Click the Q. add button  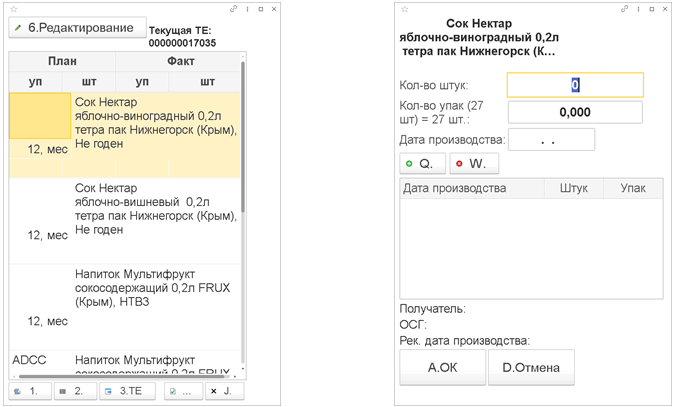[422, 163]
